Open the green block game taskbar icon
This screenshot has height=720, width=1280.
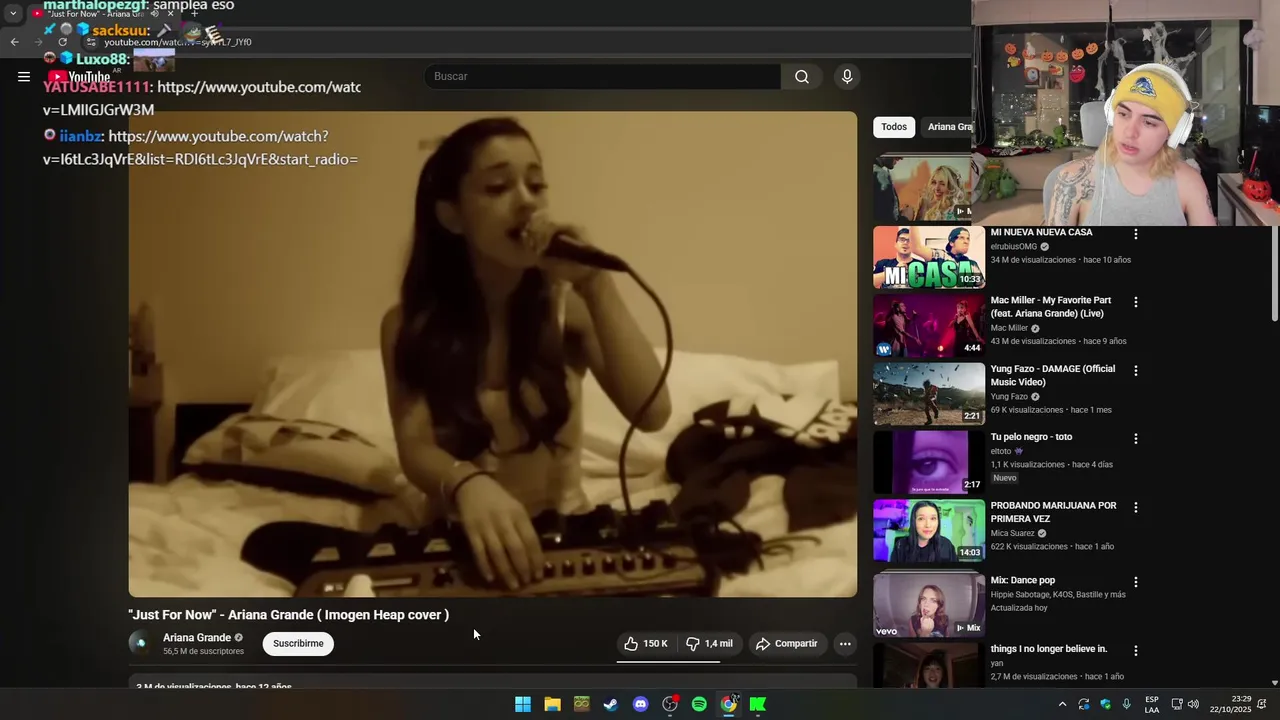[582, 704]
